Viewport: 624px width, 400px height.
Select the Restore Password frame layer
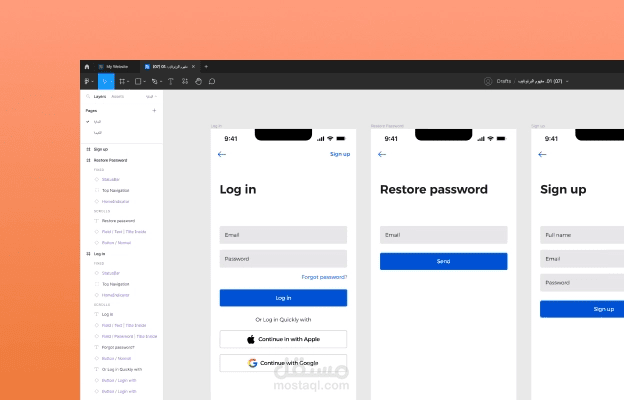pos(110,160)
